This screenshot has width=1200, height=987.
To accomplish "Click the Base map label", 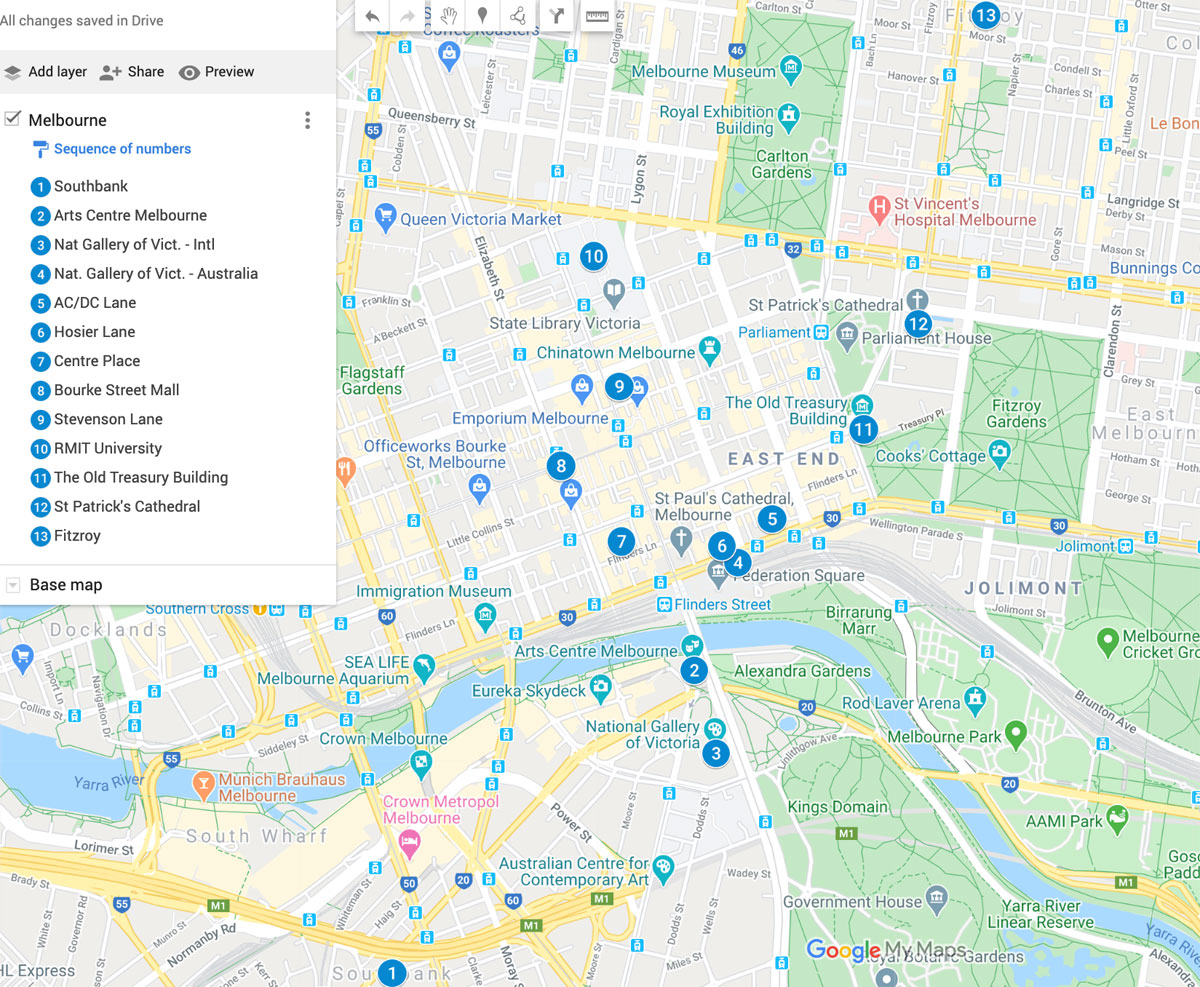I will coord(66,585).
